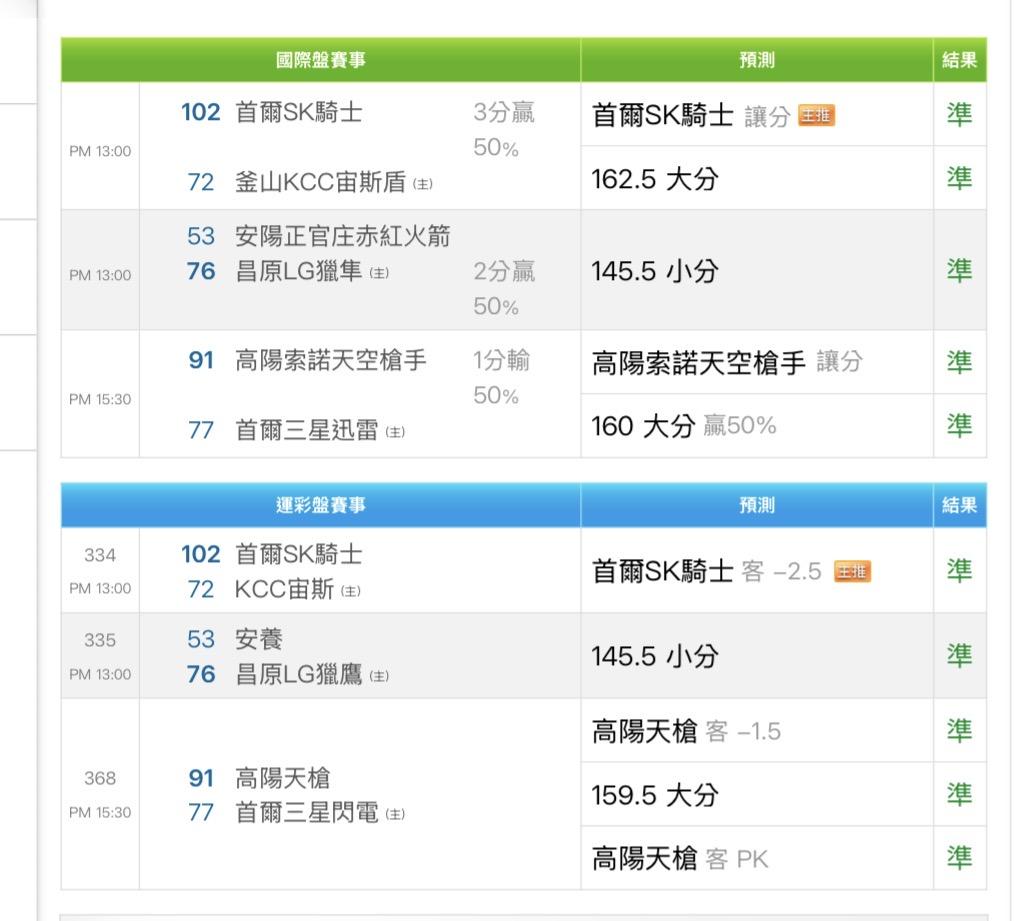Click score 102 in the international table
The image size is (1023, 921).
(x=201, y=112)
